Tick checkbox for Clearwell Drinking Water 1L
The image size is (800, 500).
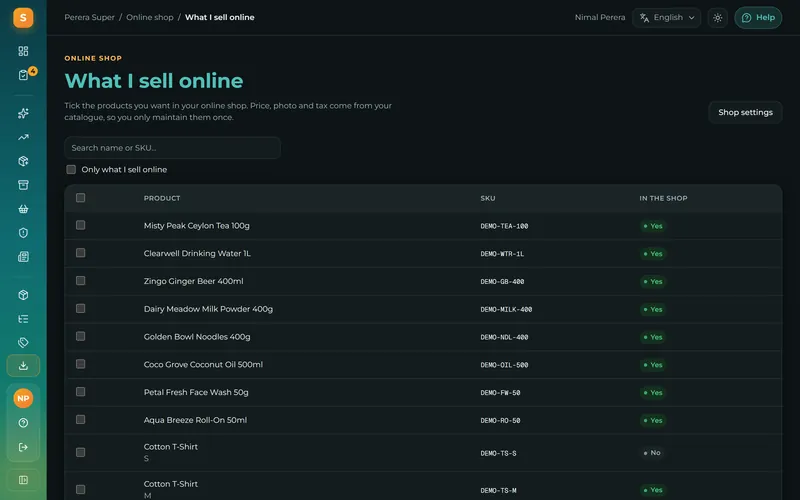point(81,253)
